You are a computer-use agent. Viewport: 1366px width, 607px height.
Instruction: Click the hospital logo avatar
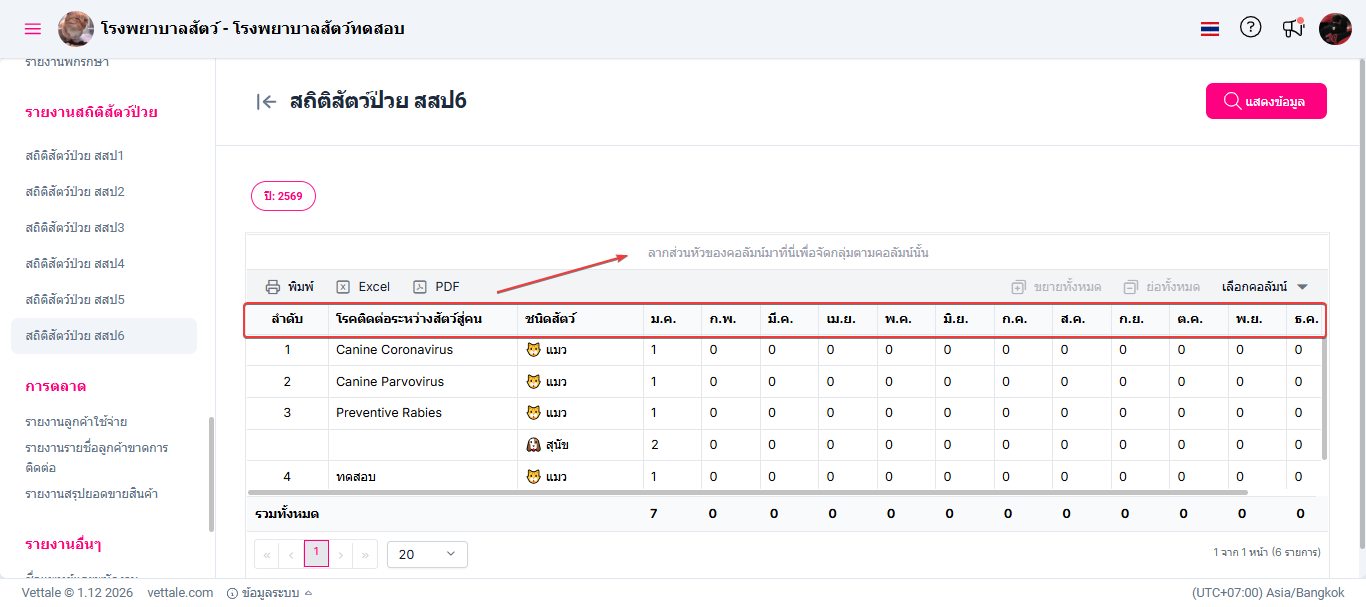[76, 29]
